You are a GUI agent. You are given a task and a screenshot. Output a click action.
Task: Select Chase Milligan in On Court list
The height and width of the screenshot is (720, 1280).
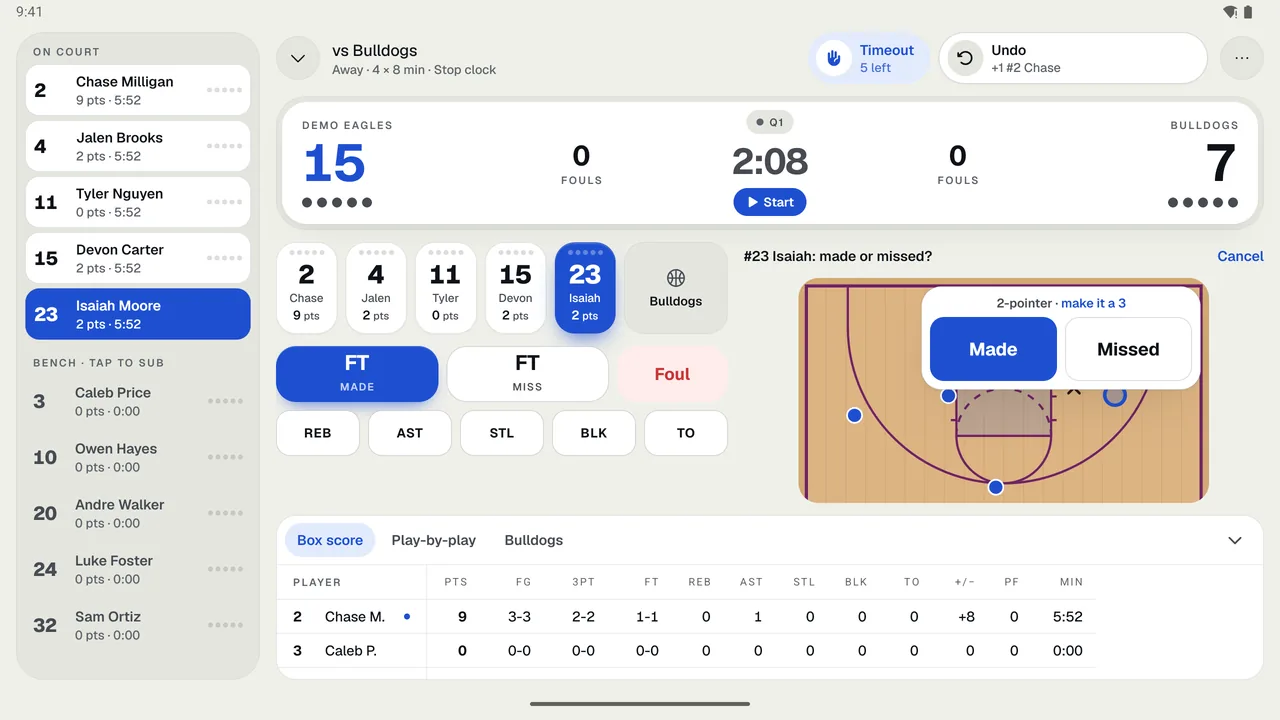pos(138,90)
